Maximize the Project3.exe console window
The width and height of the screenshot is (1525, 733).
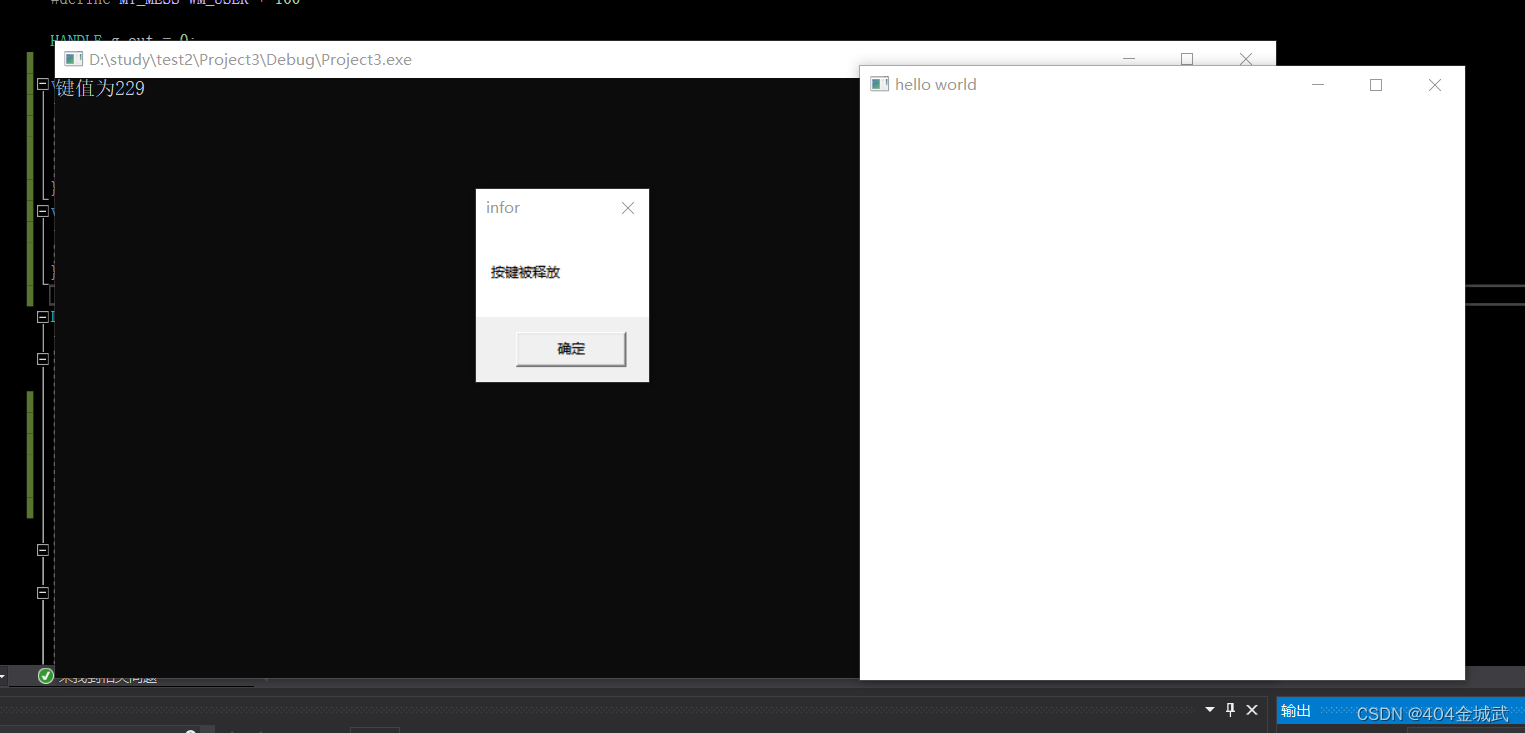pos(1187,59)
